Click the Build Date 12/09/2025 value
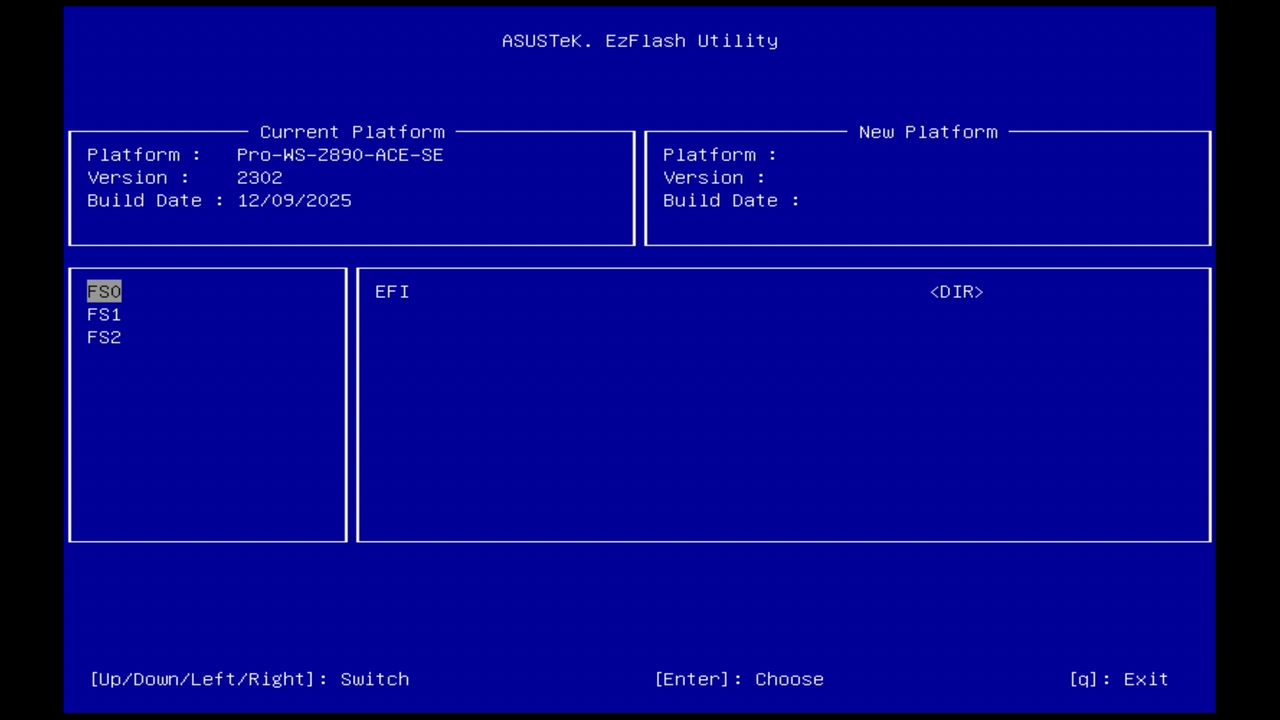Screen dimensions: 1280x720 [294, 200]
